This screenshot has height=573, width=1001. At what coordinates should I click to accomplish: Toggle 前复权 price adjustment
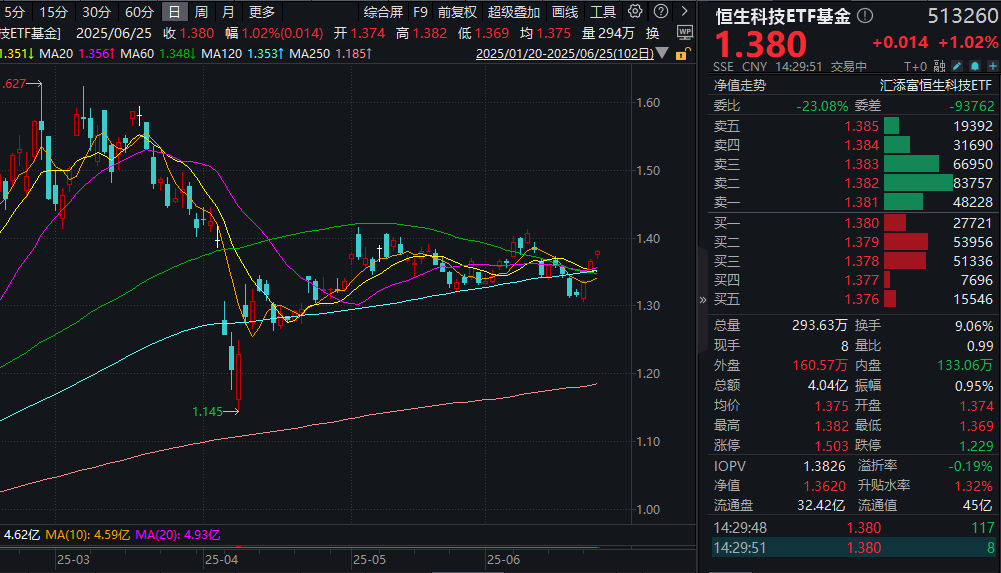pos(457,12)
